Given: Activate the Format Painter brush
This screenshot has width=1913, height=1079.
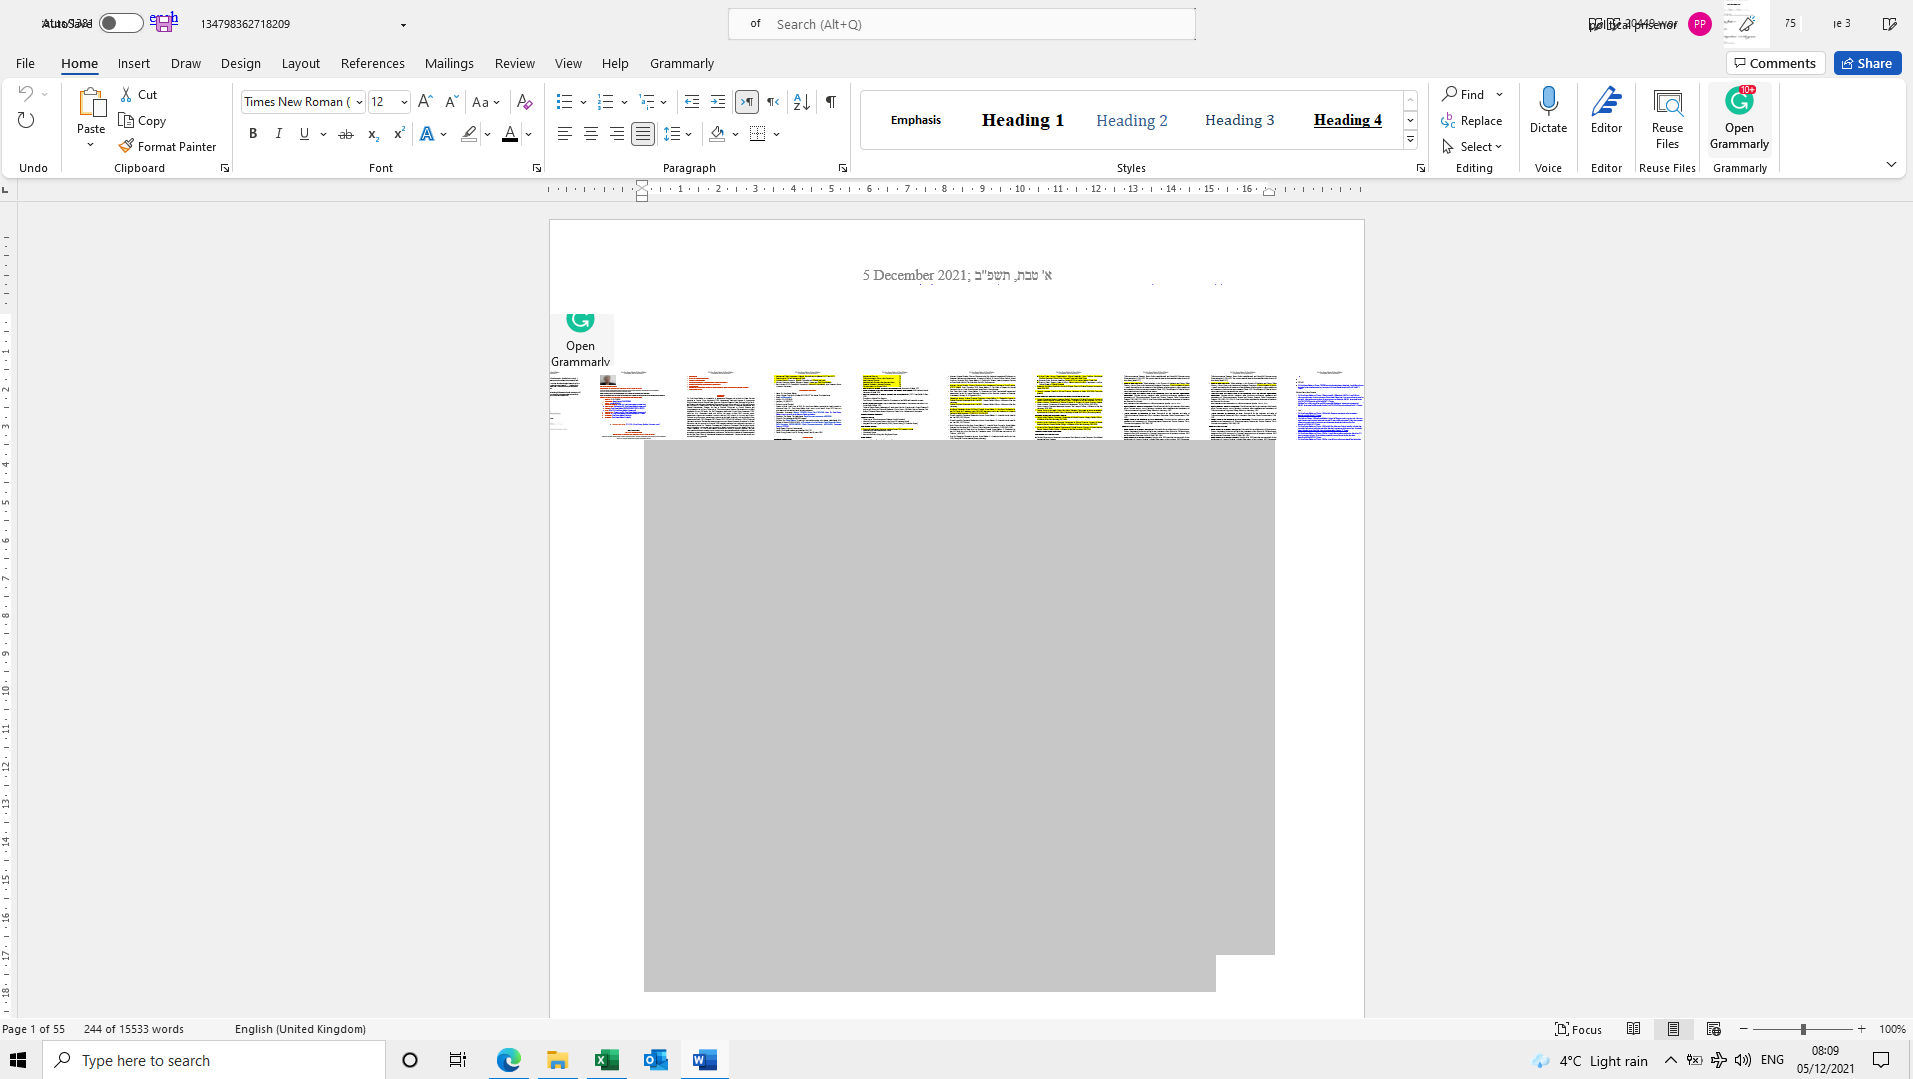Looking at the screenshot, I should pos(167,146).
